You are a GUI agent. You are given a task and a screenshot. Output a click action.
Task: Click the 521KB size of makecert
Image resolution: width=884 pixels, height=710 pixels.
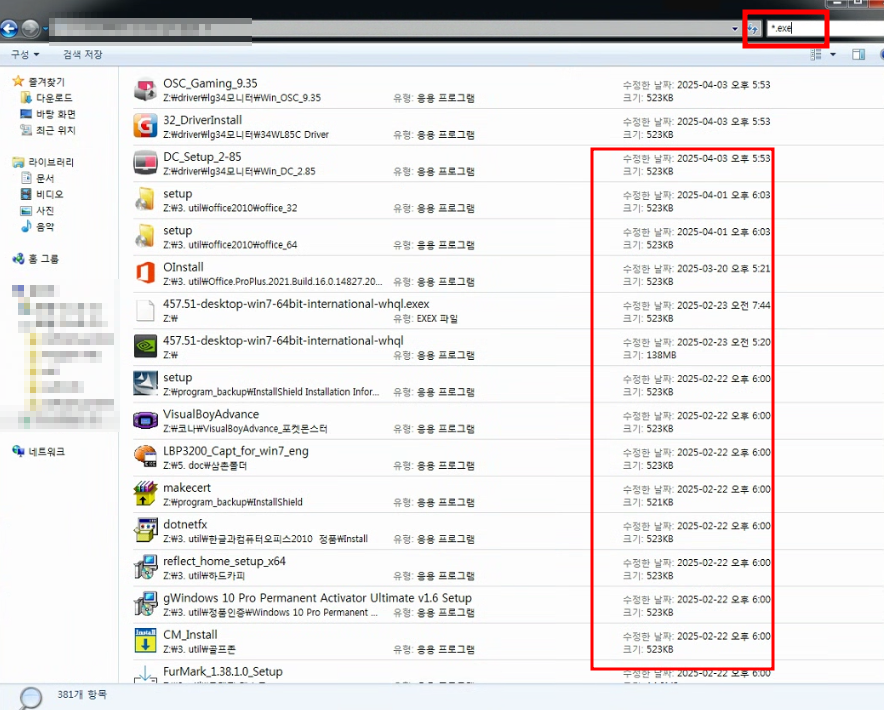coord(660,502)
